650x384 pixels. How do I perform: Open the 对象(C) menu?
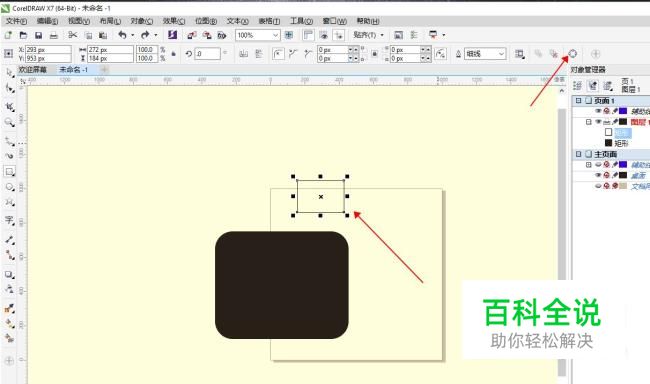pyautogui.click(x=142, y=21)
